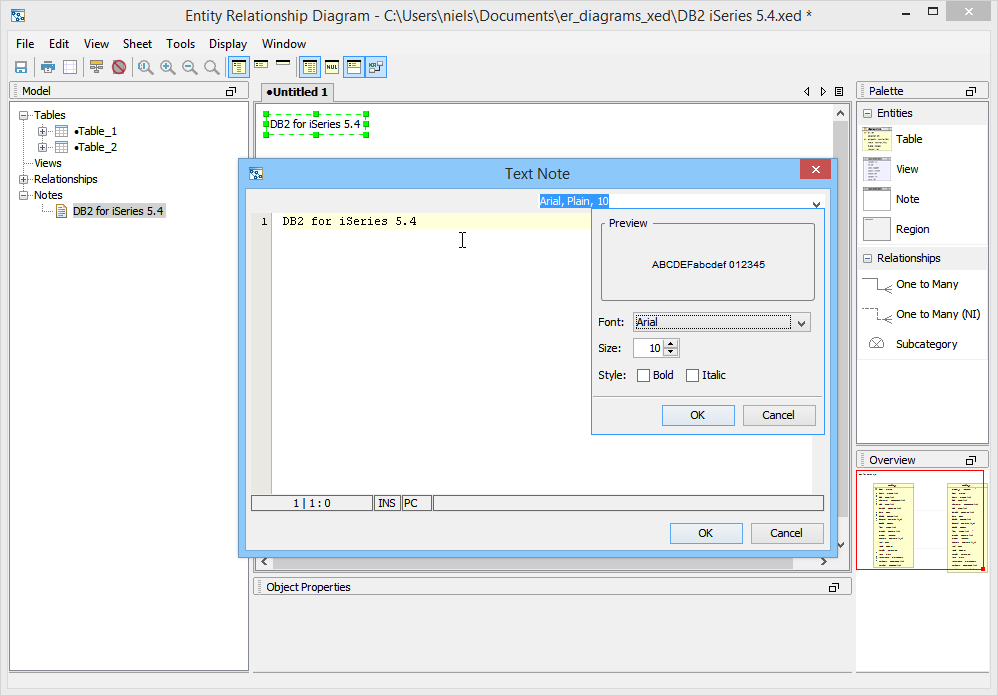Go to previous sheet tab arrow
Image resolution: width=998 pixels, height=696 pixels.
pyautogui.click(x=807, y=92)
